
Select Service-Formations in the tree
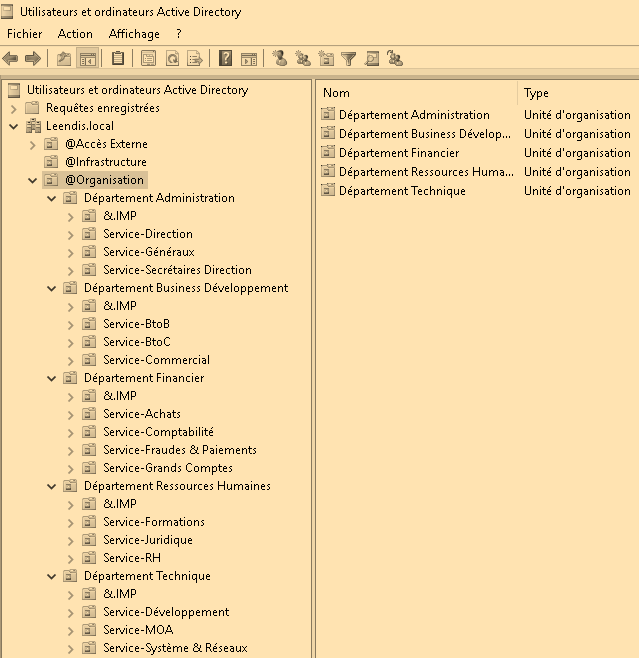[x=154, y=522]
